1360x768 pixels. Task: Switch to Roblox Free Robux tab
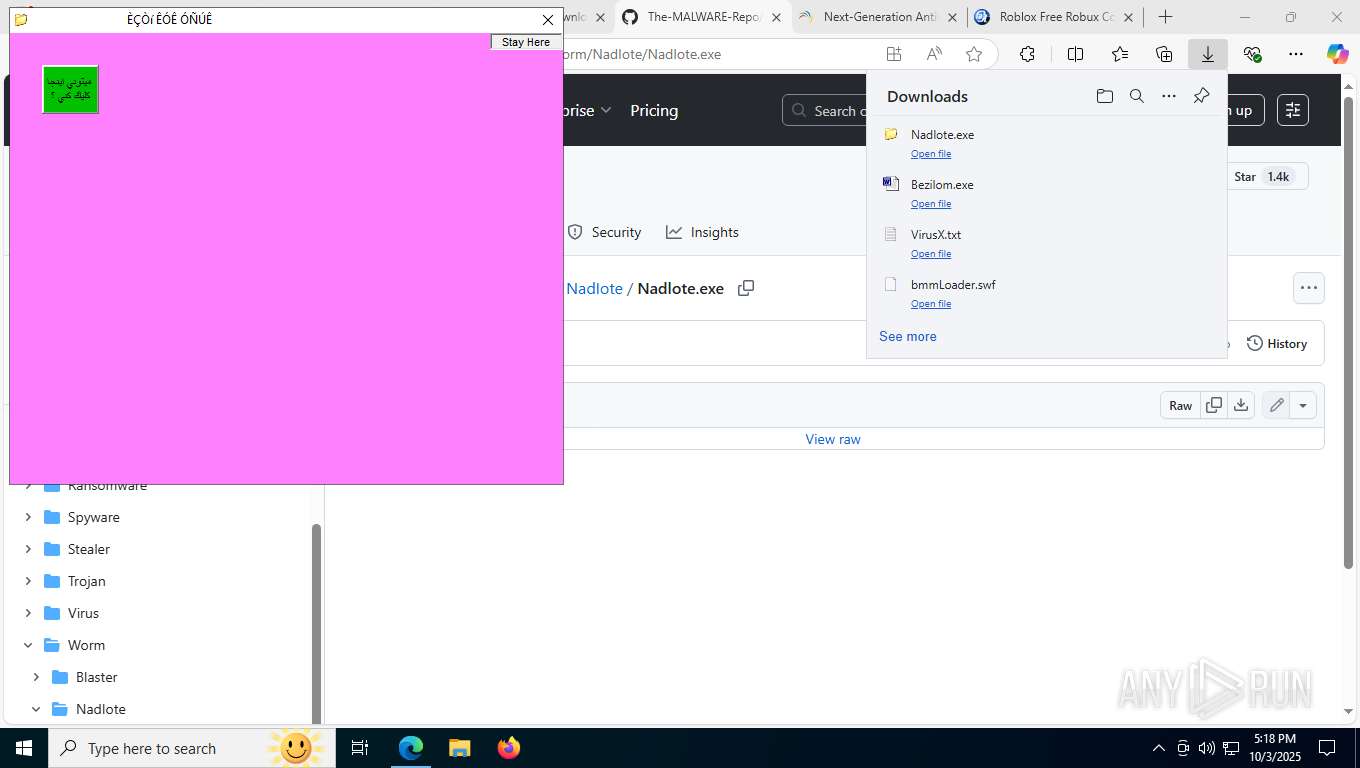1055,17
